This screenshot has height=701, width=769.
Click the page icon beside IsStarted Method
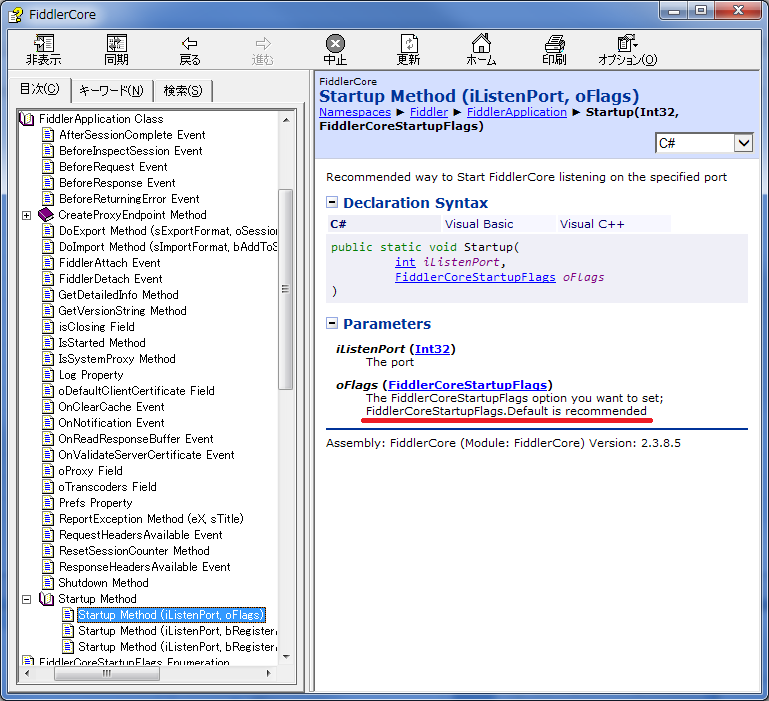click(x=48, y=342)
